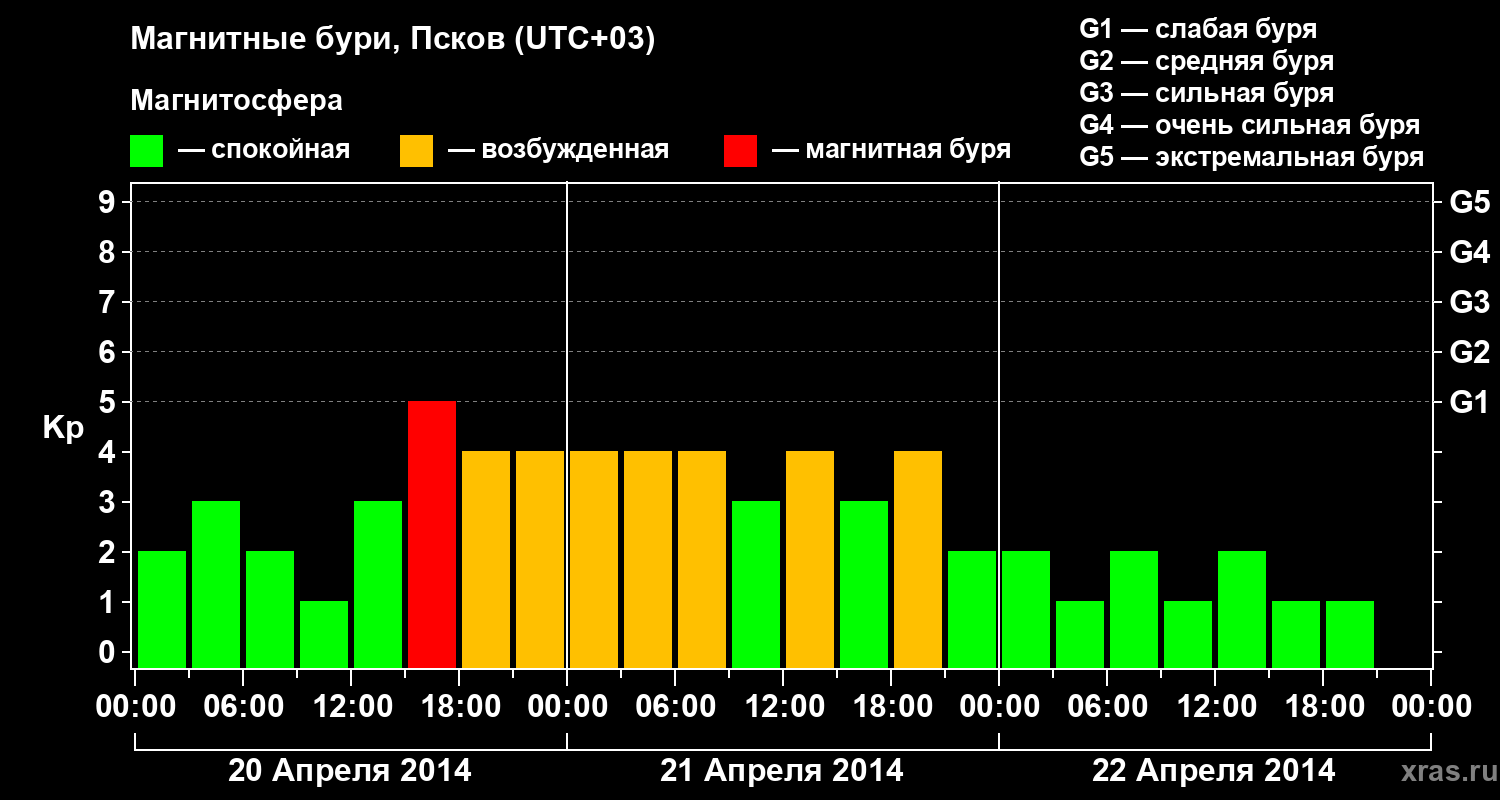Select the 22 April 00:00–03:00 Kp 2 bar
This screenshot has height=800, width=1500.
click(x=1026, y=609)
